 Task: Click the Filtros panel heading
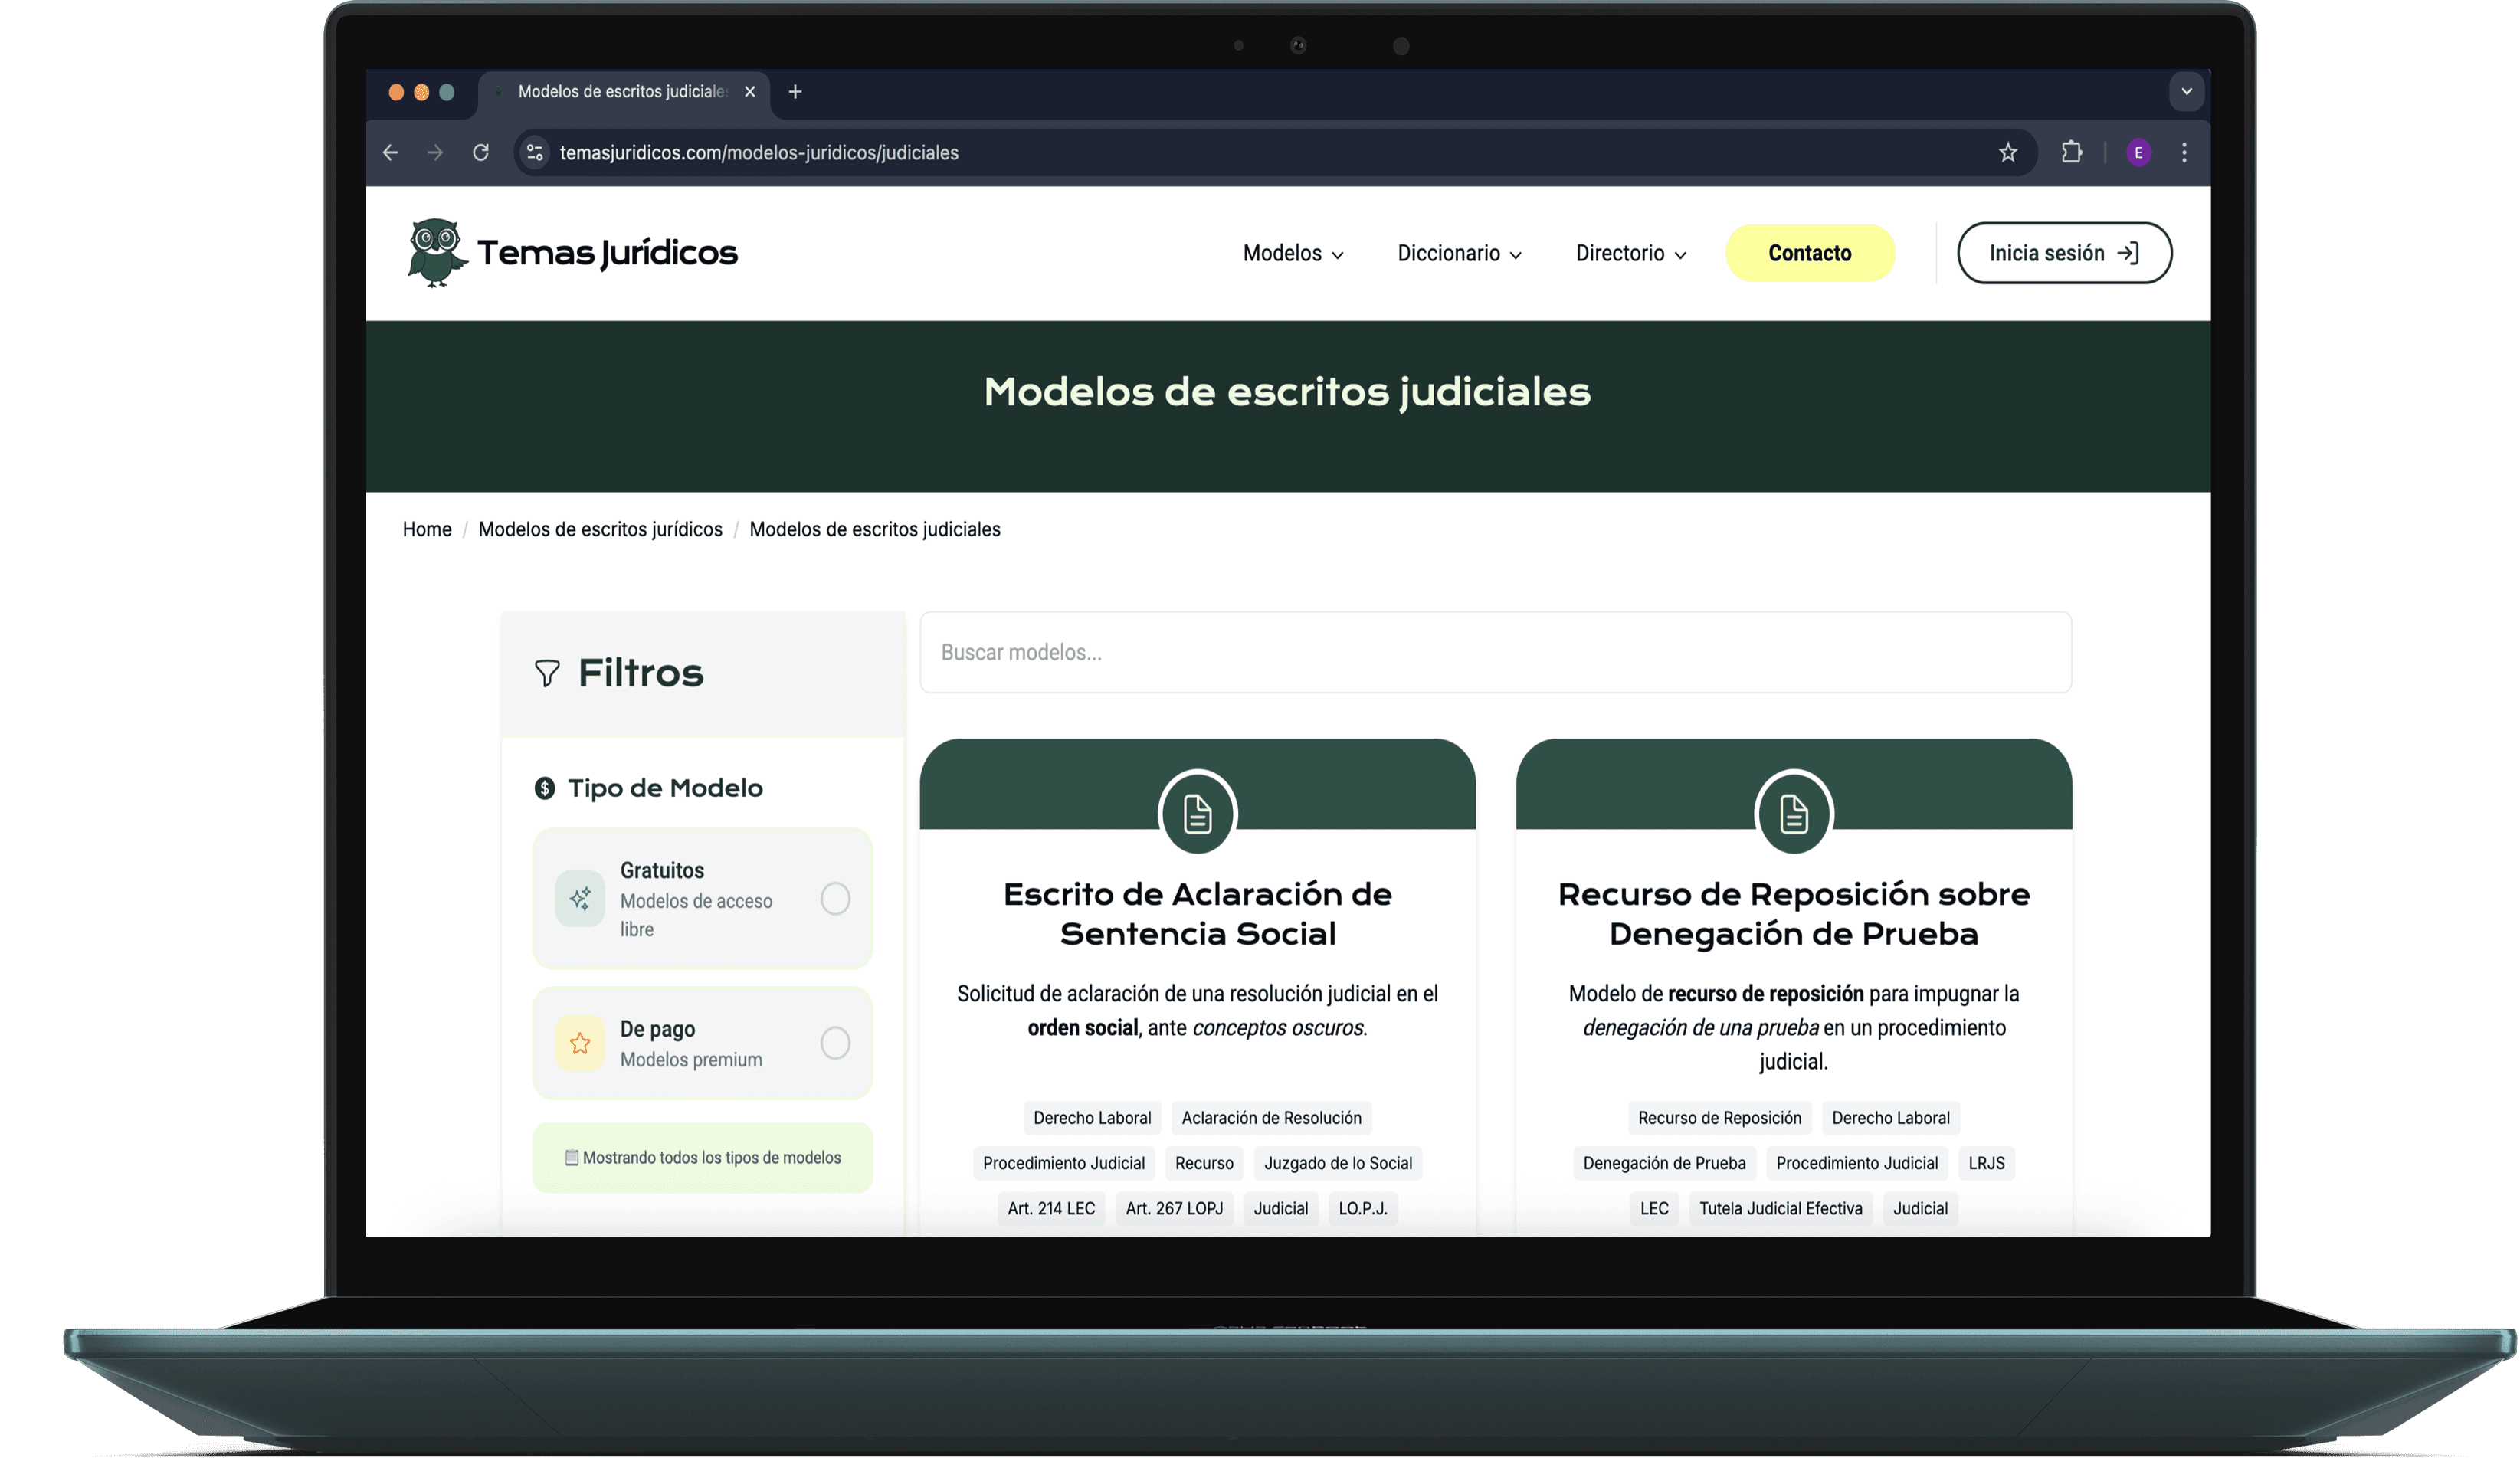(641, 674)
